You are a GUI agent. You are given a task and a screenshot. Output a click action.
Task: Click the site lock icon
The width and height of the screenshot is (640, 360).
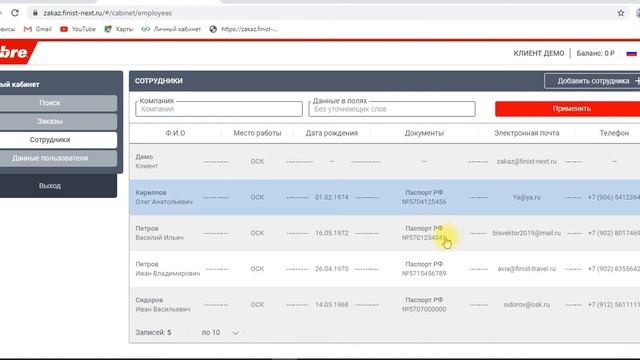tap(35, 13)
